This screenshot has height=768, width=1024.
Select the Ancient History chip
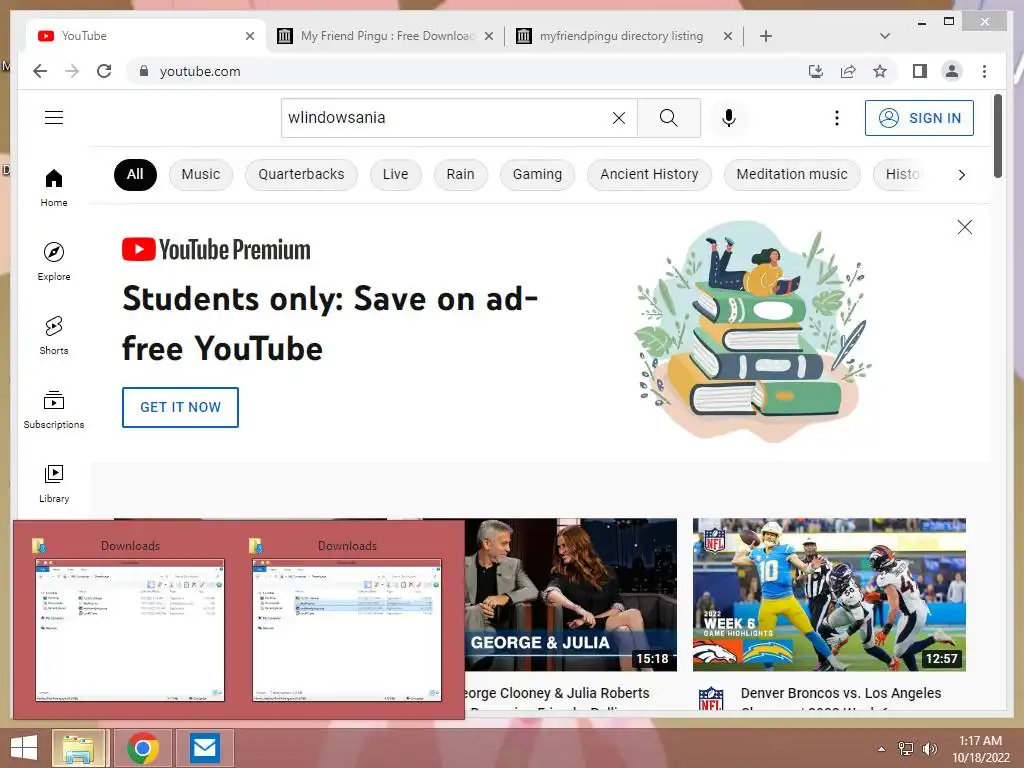pos(649,174)
